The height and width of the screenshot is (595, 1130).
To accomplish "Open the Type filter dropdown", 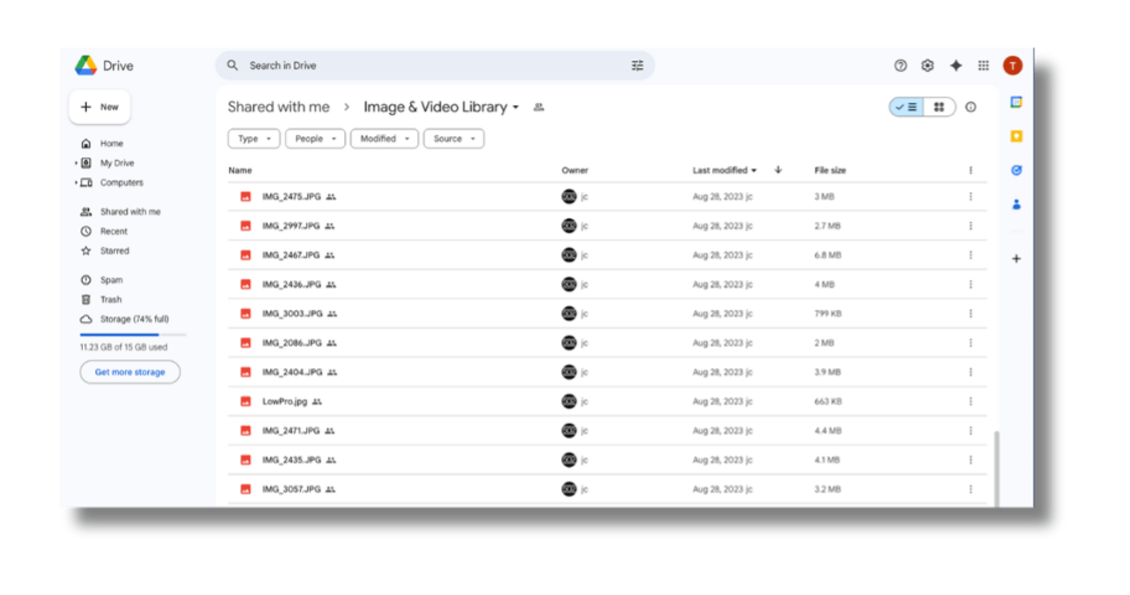I will click(x=253, y=138).
